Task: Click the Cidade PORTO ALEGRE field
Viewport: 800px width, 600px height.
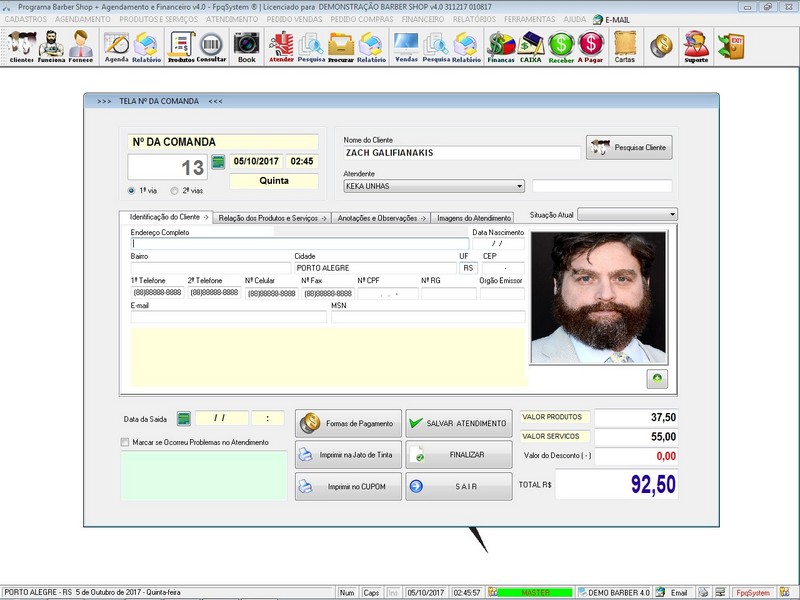Action: pos(375,268)
